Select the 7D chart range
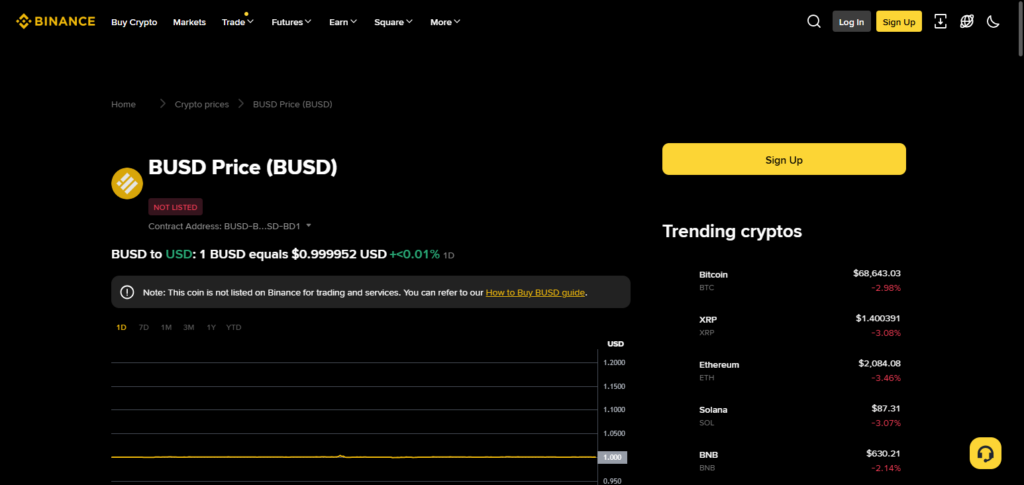Viewport: 1024px width, 485px height. [x=144, y=327]
